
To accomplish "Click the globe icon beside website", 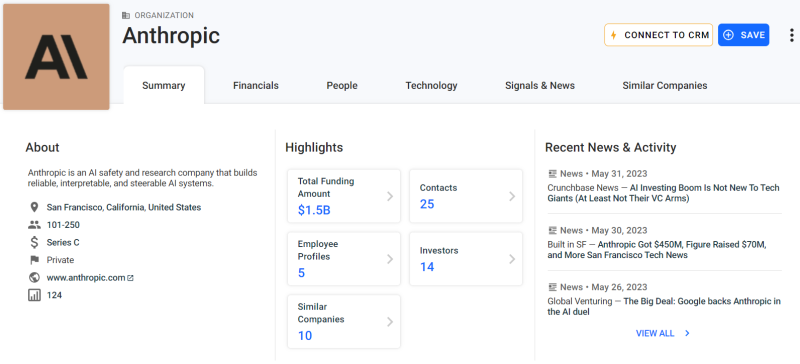I will tap(34, 278).
